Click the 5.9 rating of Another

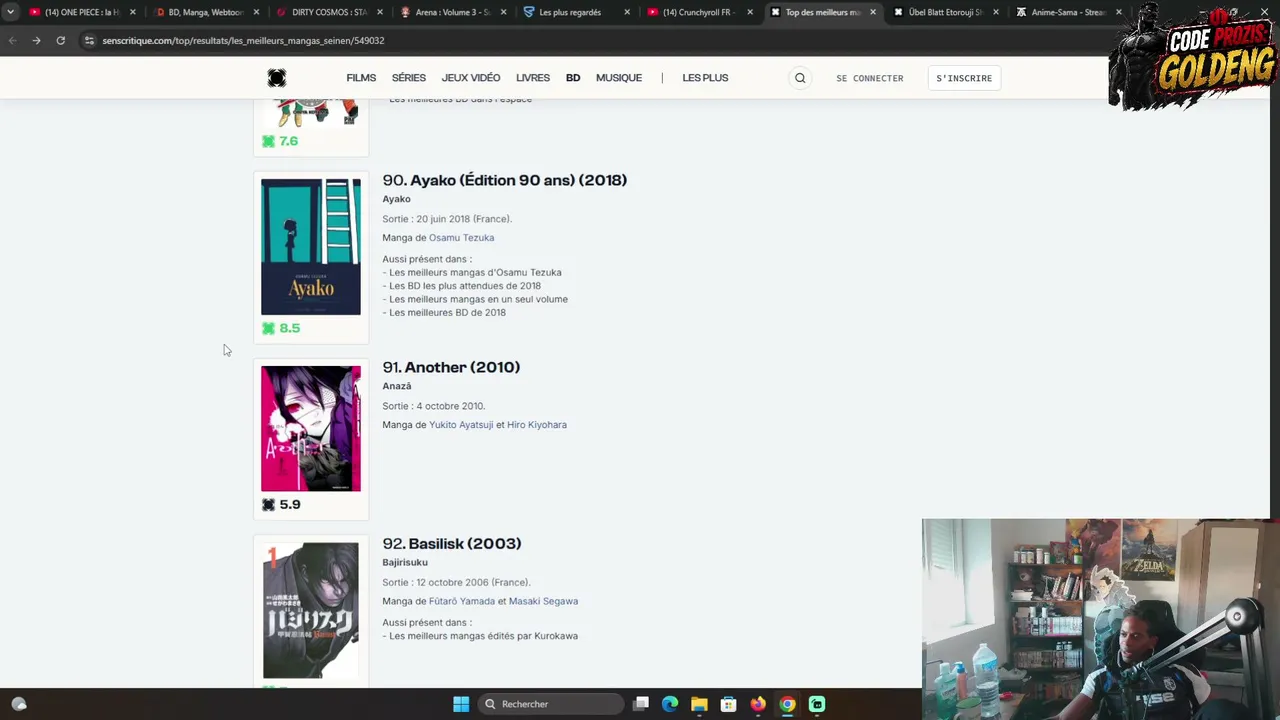281,505
